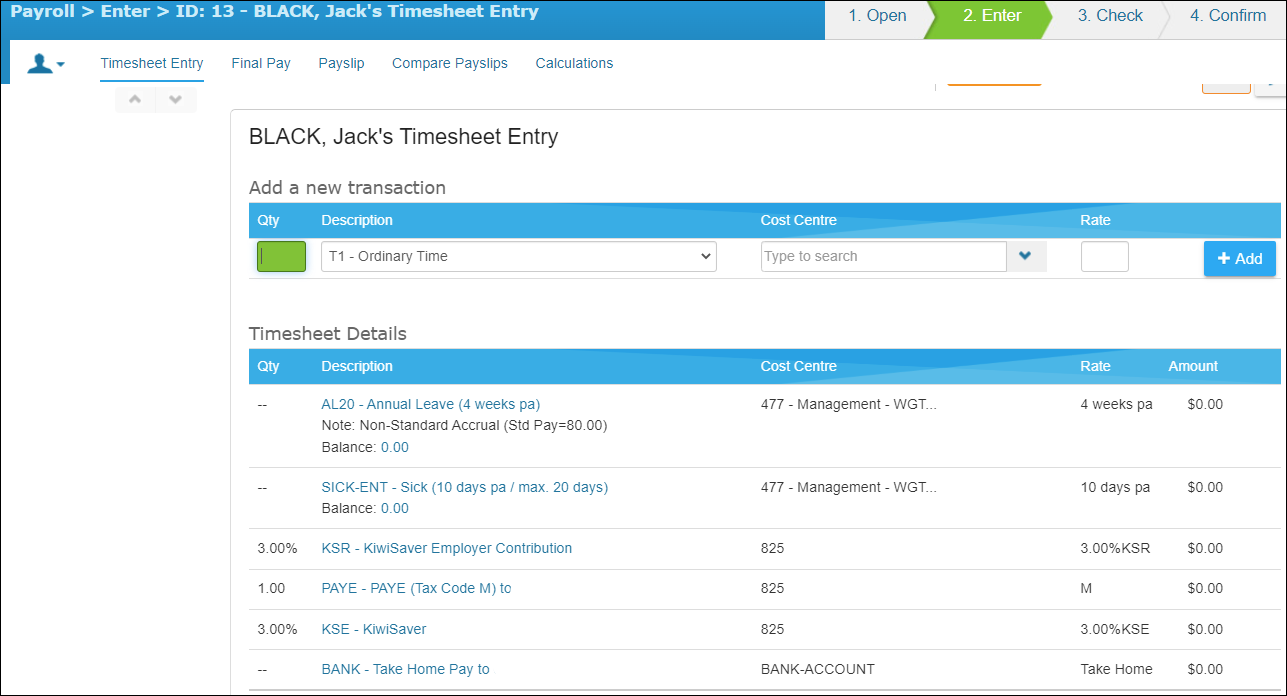1287x696 pixels.
Task: Select the Compare Payslips tab
Action: click(x=449, y=63)
